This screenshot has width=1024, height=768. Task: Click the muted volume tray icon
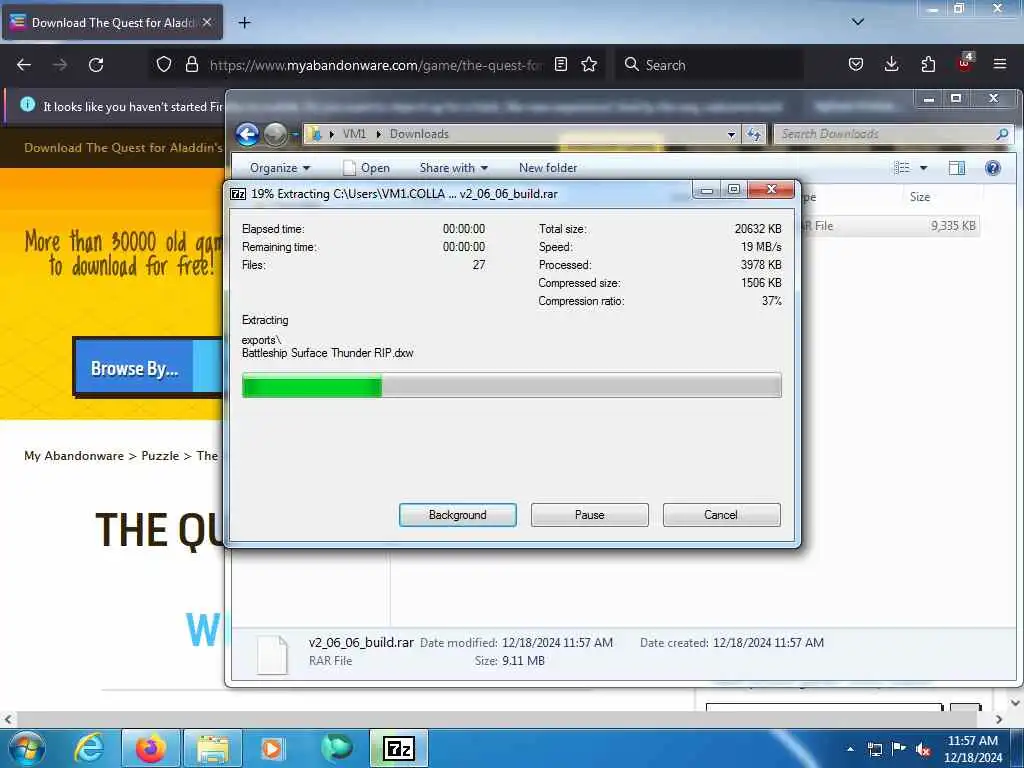coord(922,750)
